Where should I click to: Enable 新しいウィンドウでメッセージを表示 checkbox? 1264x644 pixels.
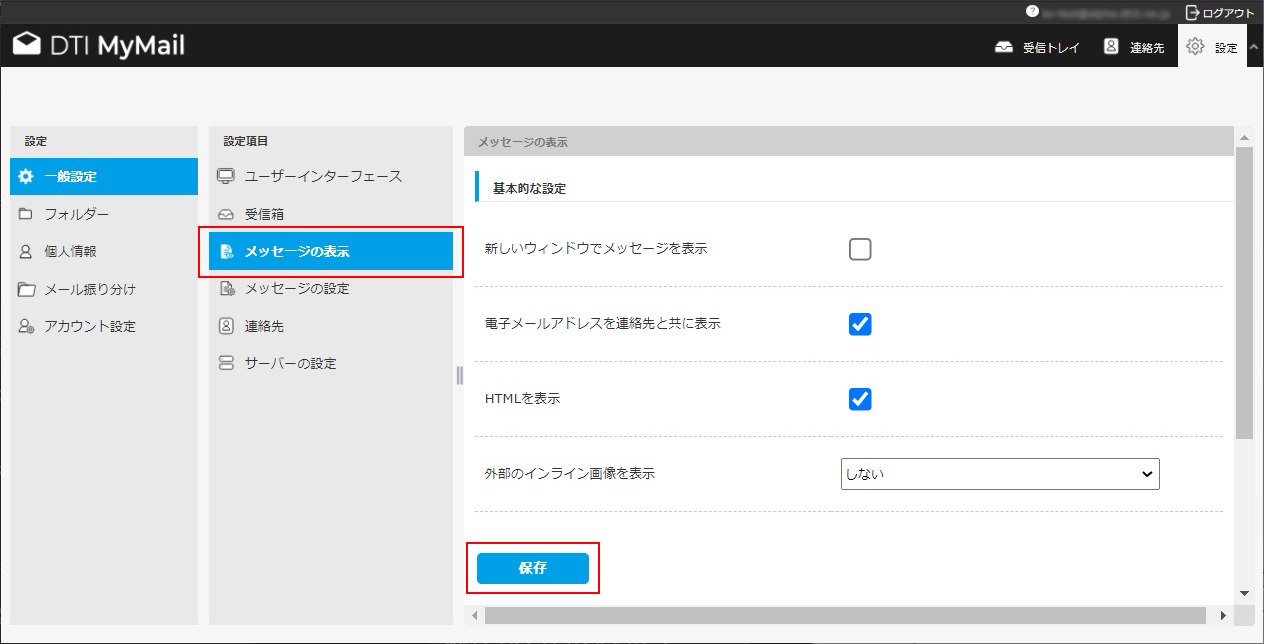coord(860,249)
